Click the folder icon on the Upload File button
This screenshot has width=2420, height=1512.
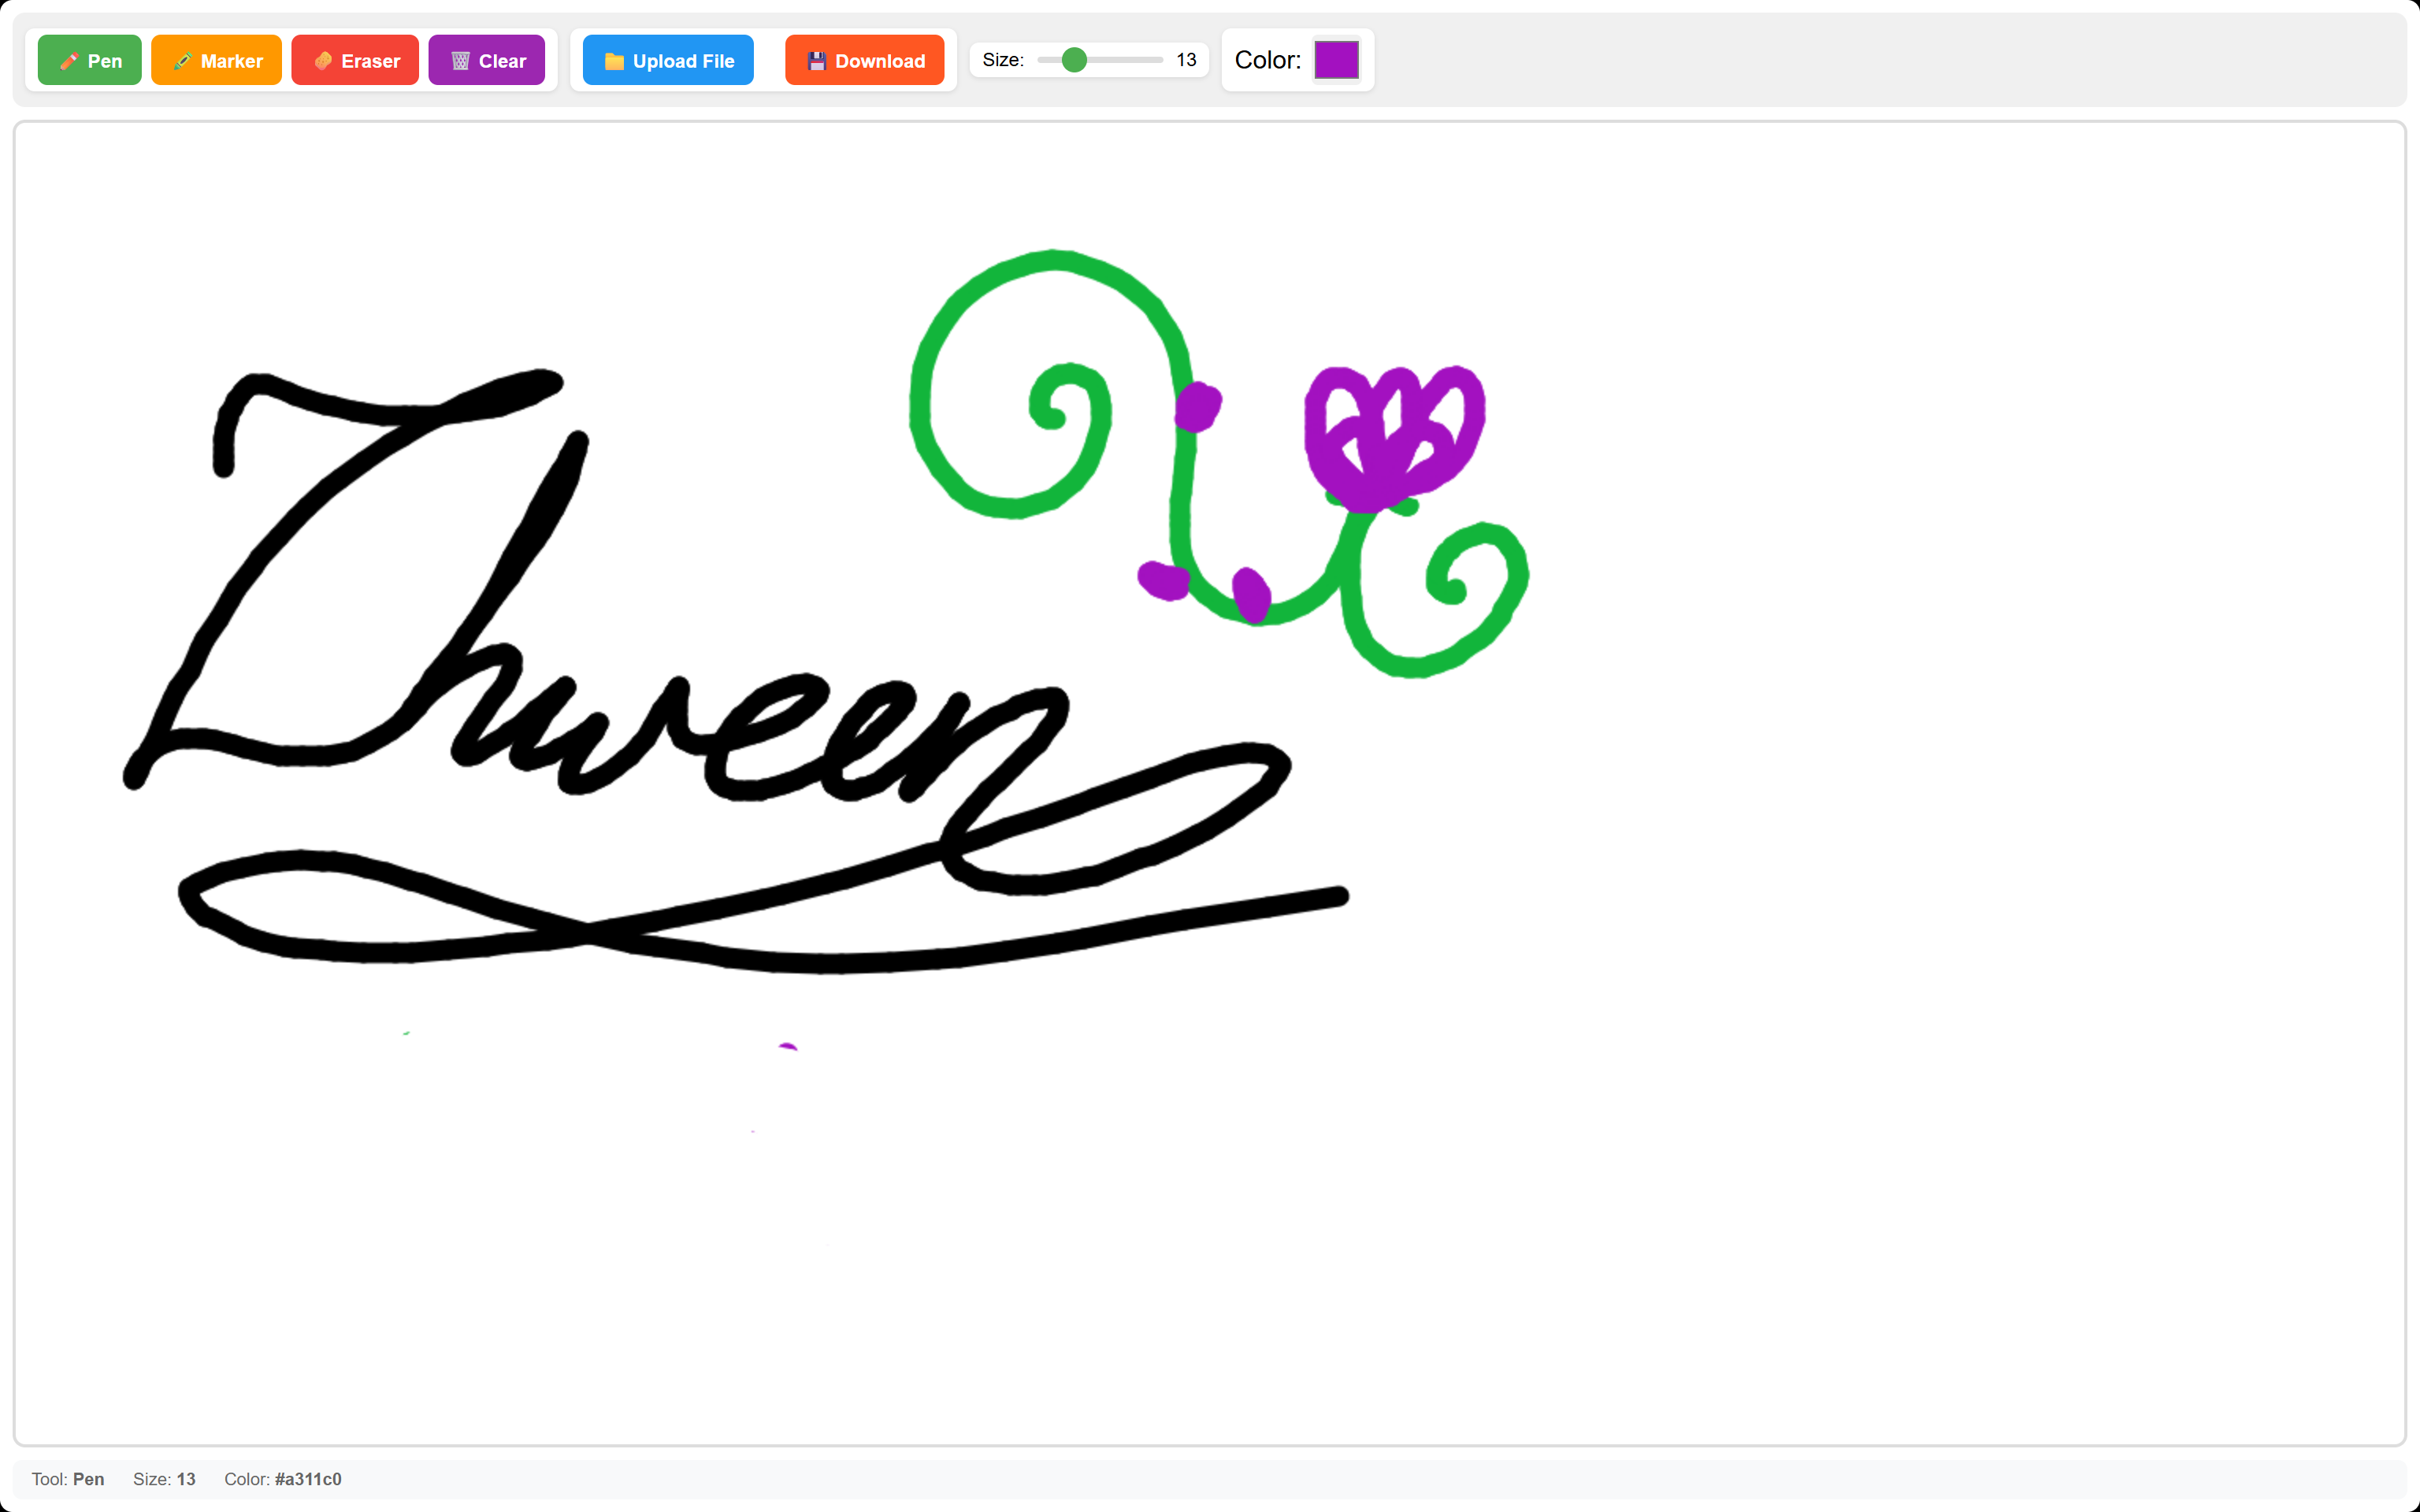614,61
